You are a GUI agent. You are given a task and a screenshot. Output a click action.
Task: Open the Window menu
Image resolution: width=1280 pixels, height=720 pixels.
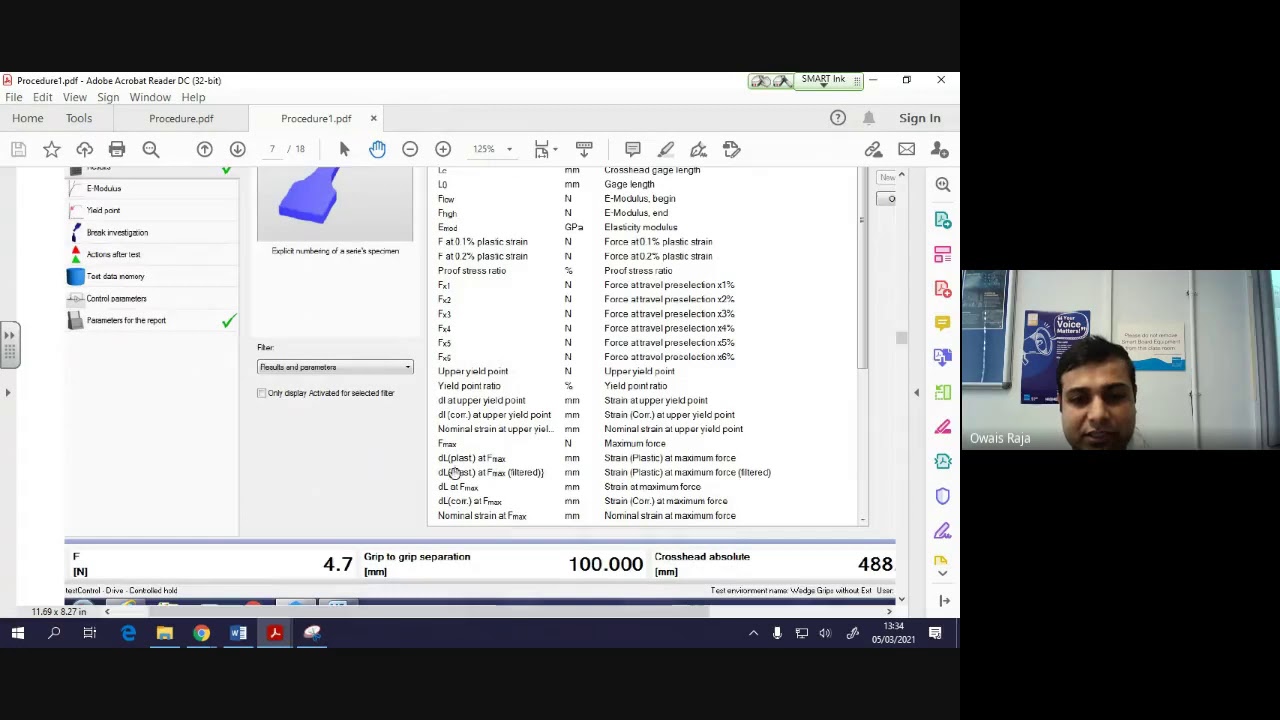point(150,97)
